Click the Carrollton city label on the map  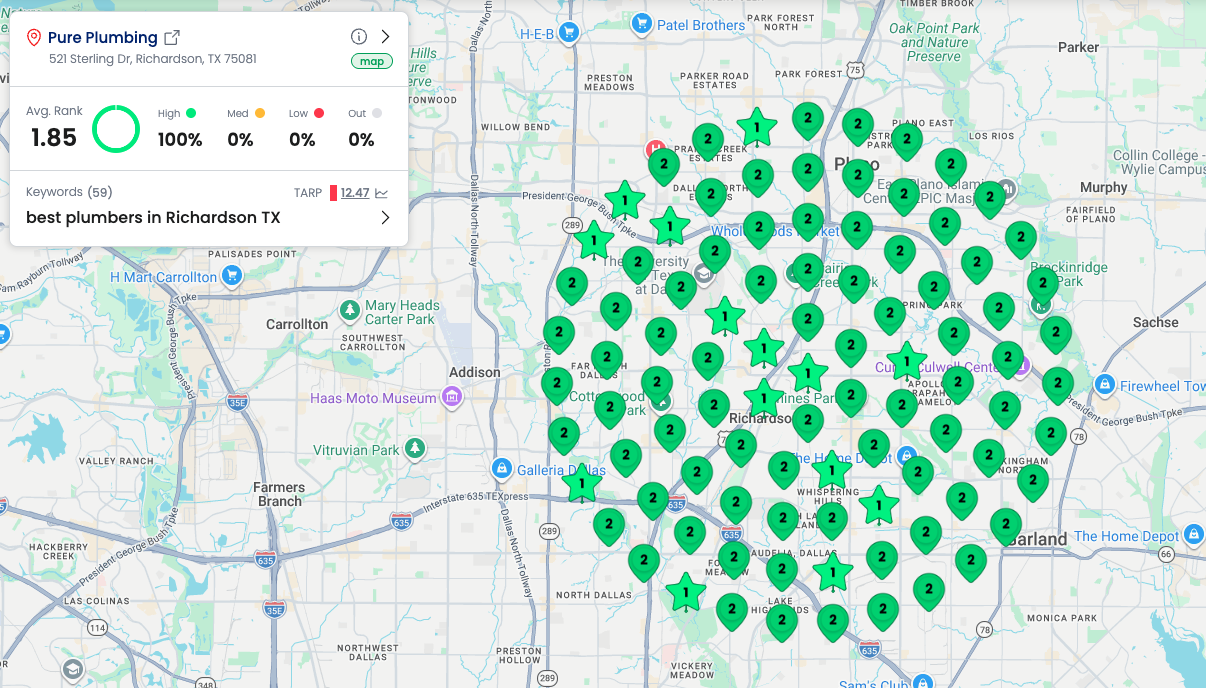tap(297, 324)
